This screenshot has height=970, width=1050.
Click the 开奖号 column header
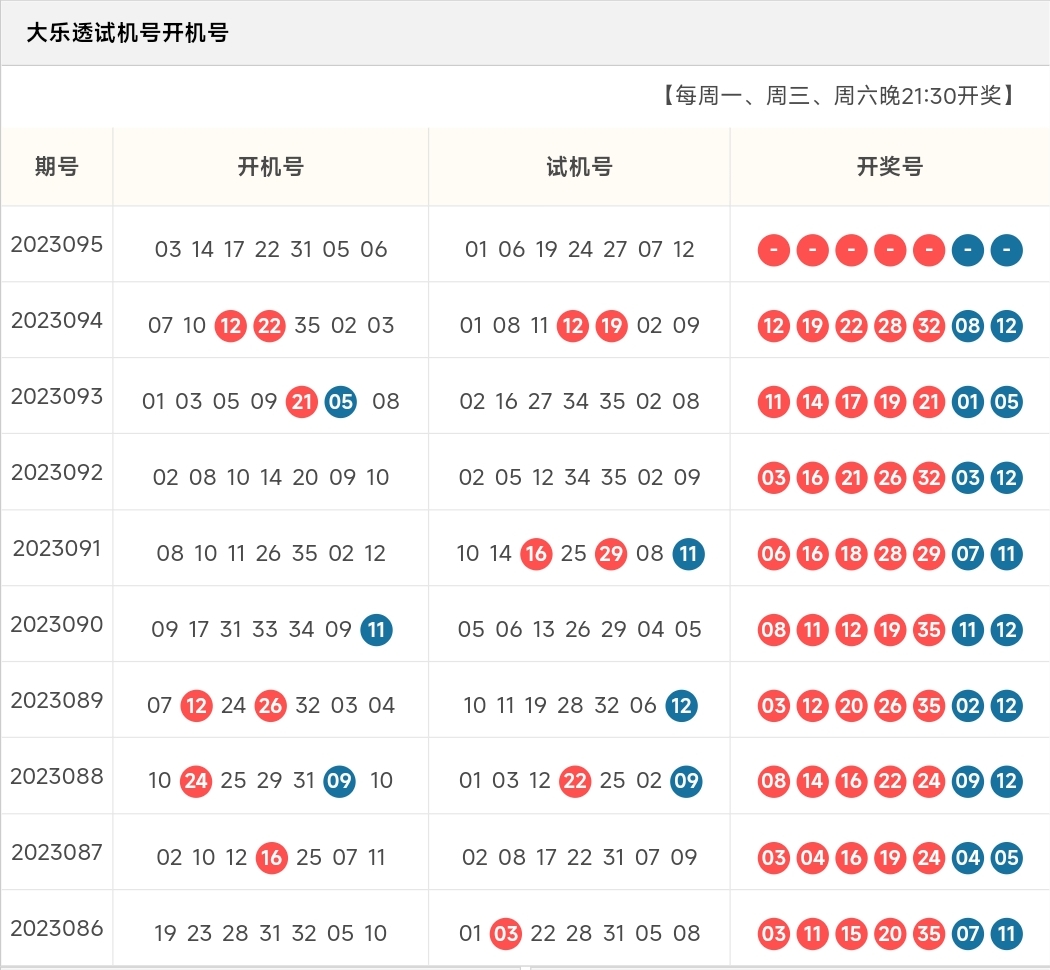[x=890, y=166]
